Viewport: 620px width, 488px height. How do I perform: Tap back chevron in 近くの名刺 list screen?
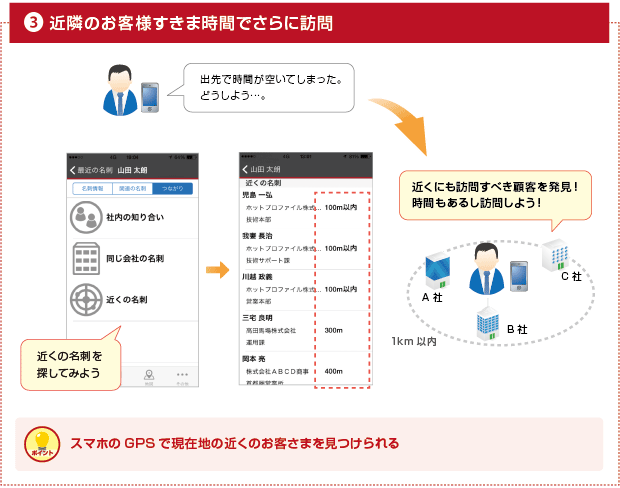point(245,169)
